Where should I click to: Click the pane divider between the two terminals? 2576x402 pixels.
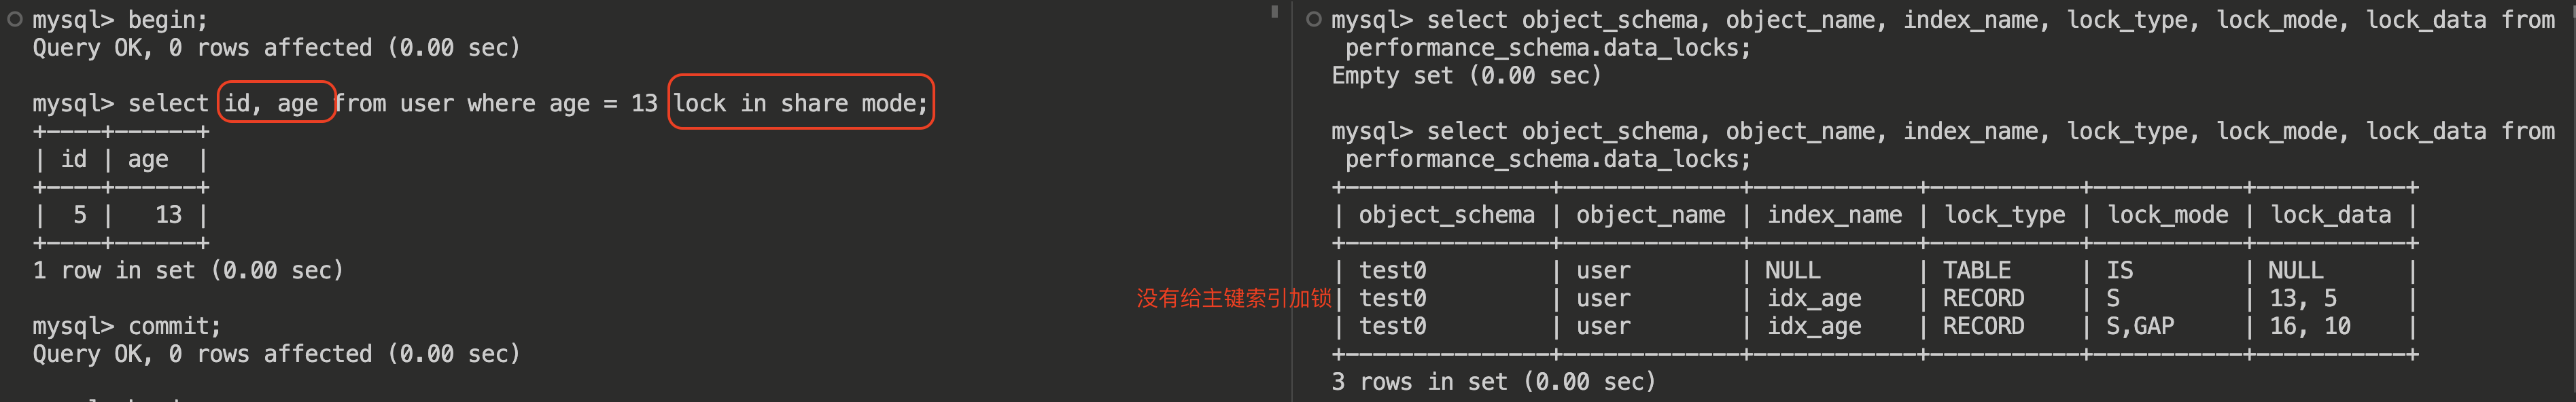[x=1292, y=200]
